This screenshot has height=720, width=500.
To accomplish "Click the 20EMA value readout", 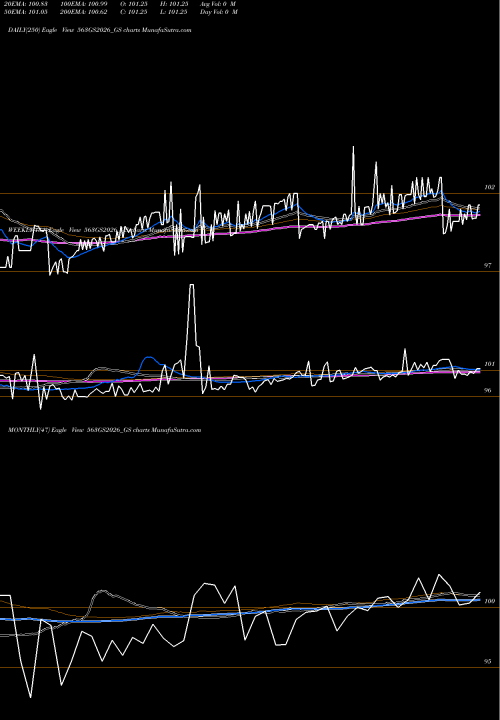I will tap(26, 4).
